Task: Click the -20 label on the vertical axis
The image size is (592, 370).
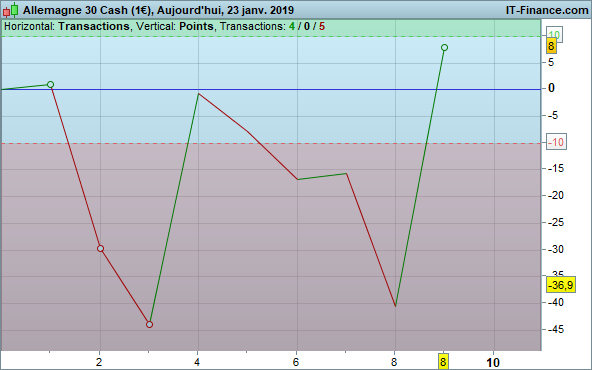Action: 555,195
